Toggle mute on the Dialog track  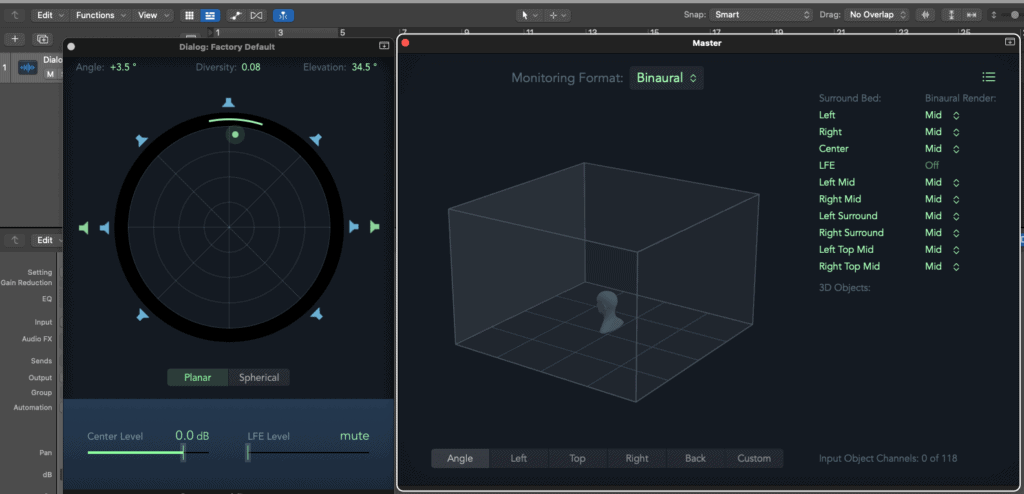click(49, 75)
